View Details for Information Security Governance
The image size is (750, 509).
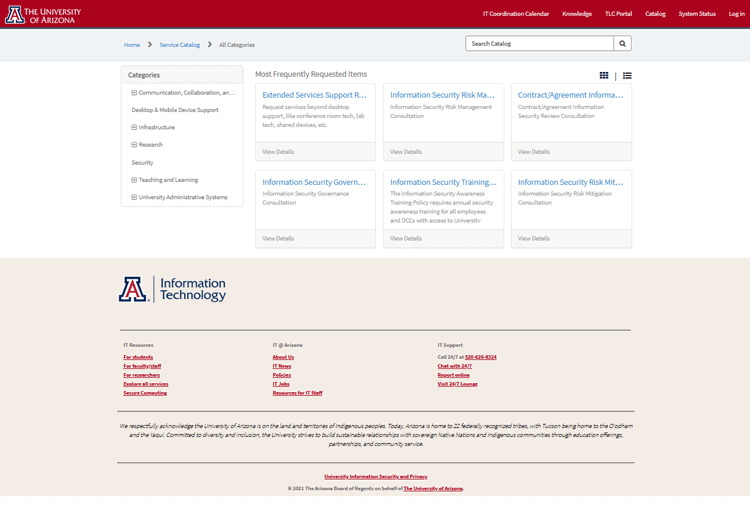[x=279, y=239]
